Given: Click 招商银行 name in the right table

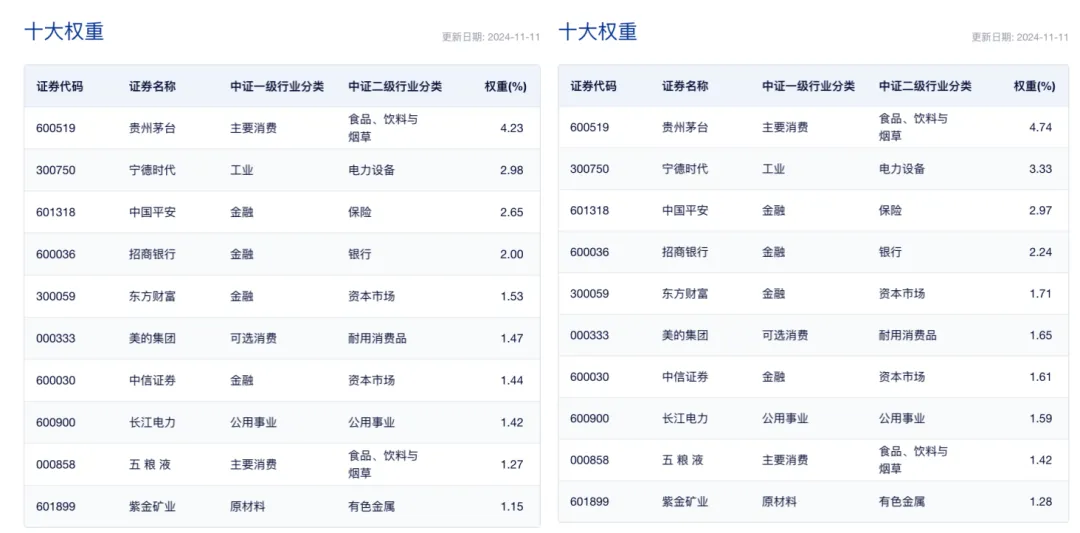Looking at the screenshot, I should point(685,252).
